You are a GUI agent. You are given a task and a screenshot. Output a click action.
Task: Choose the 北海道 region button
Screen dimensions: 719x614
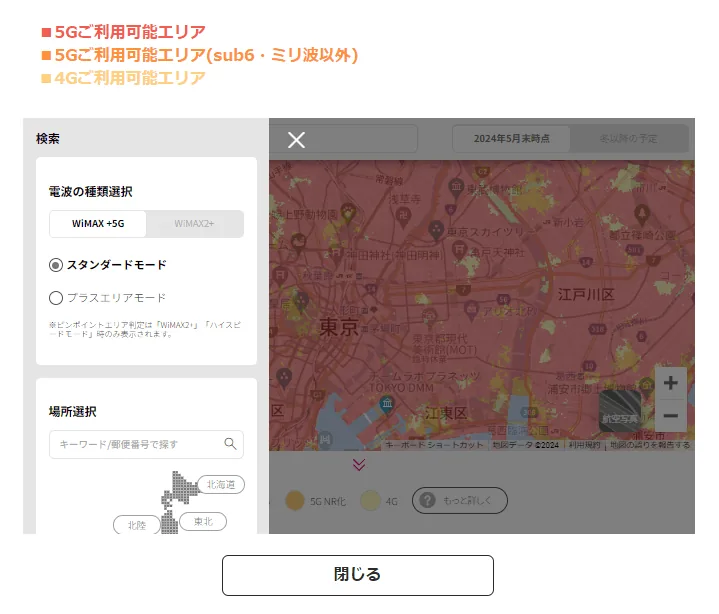(221, 484)
